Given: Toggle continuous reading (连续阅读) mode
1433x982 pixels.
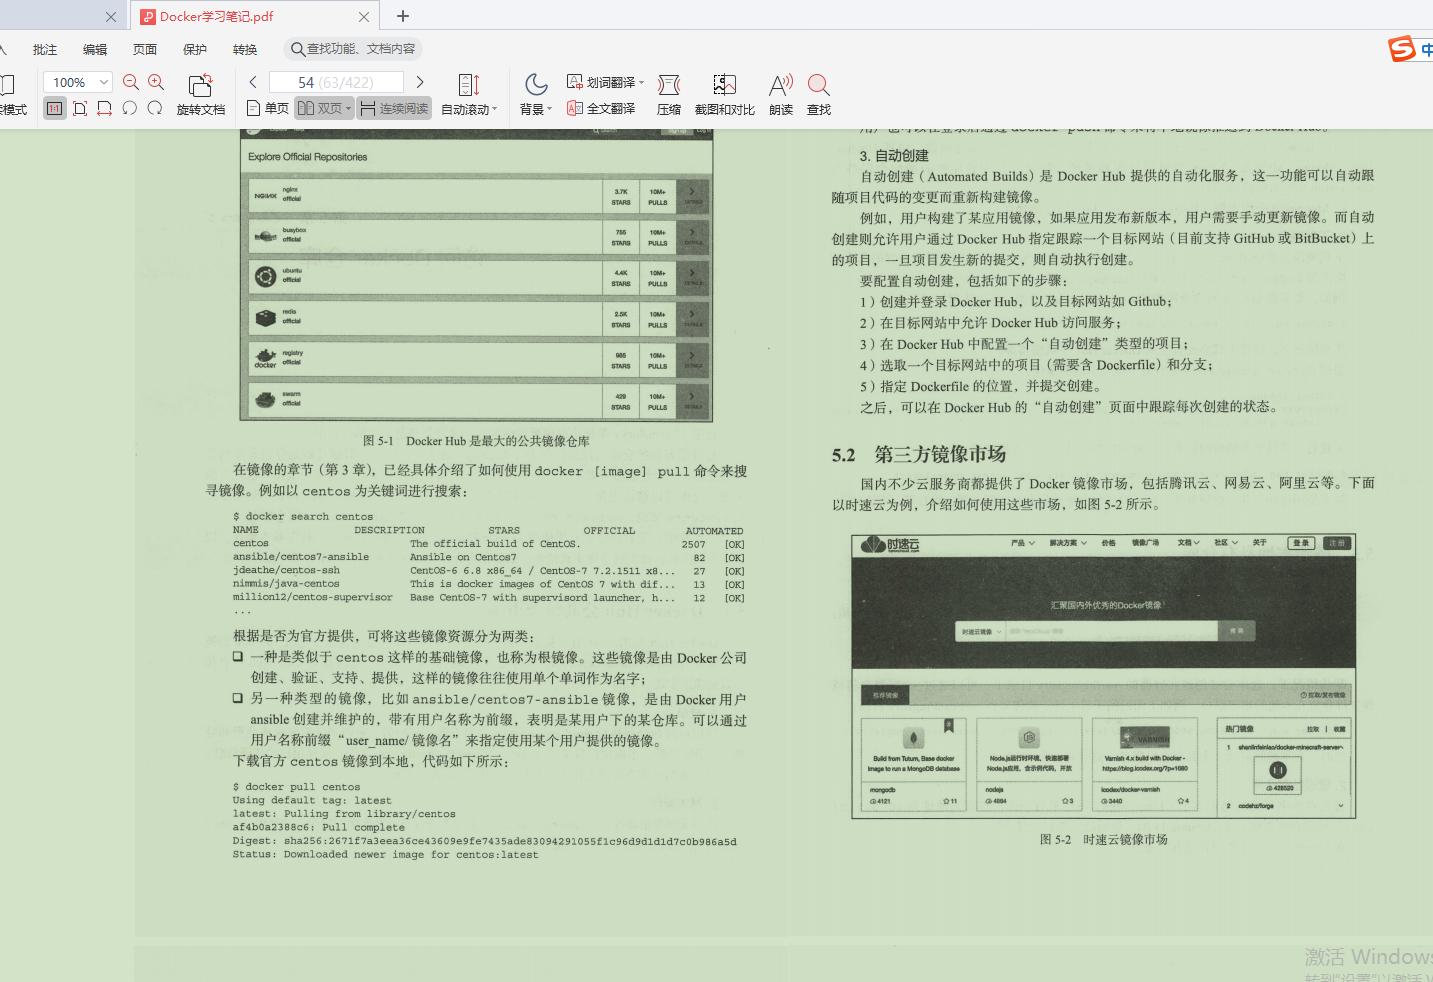Looking at the screenshot, I should [x=394, y=108].
